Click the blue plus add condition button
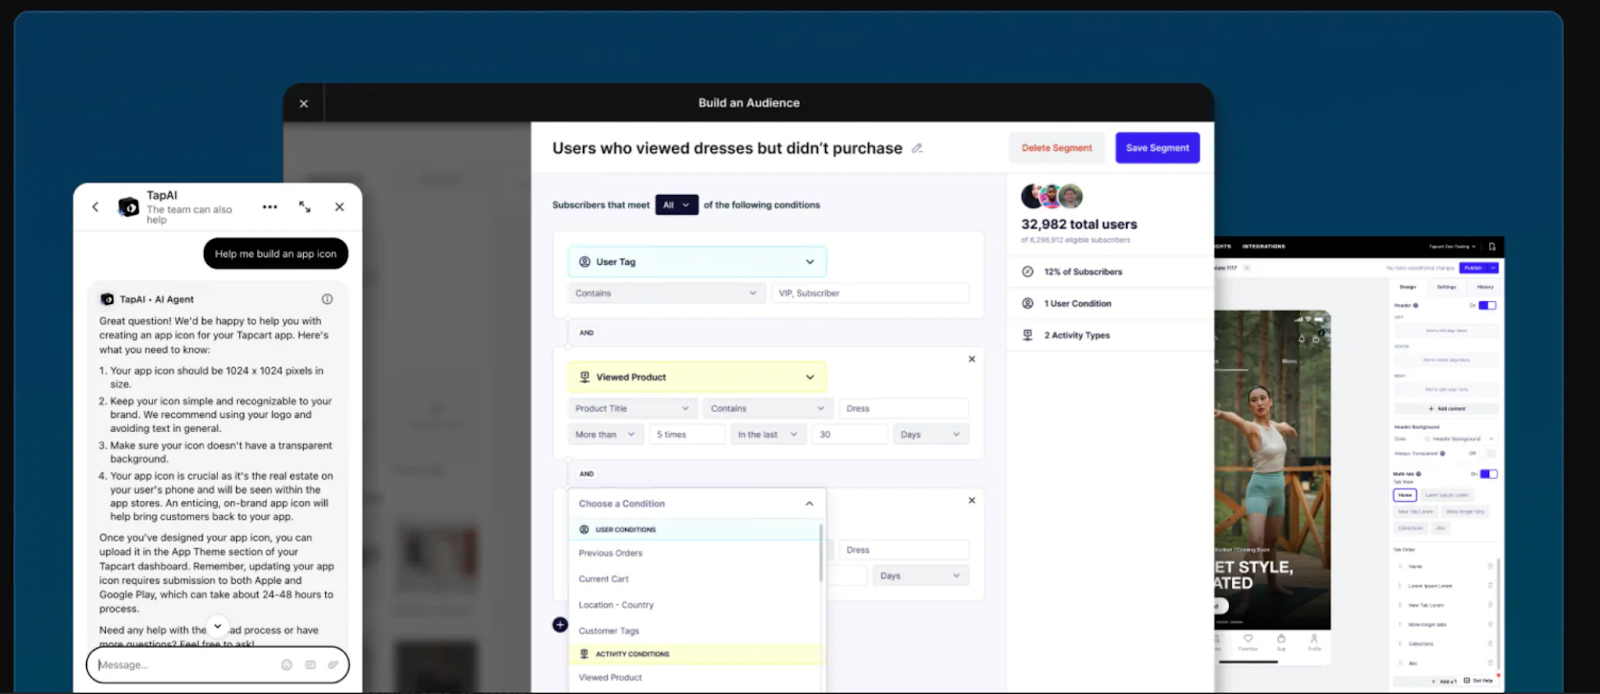 coord(560,625)
